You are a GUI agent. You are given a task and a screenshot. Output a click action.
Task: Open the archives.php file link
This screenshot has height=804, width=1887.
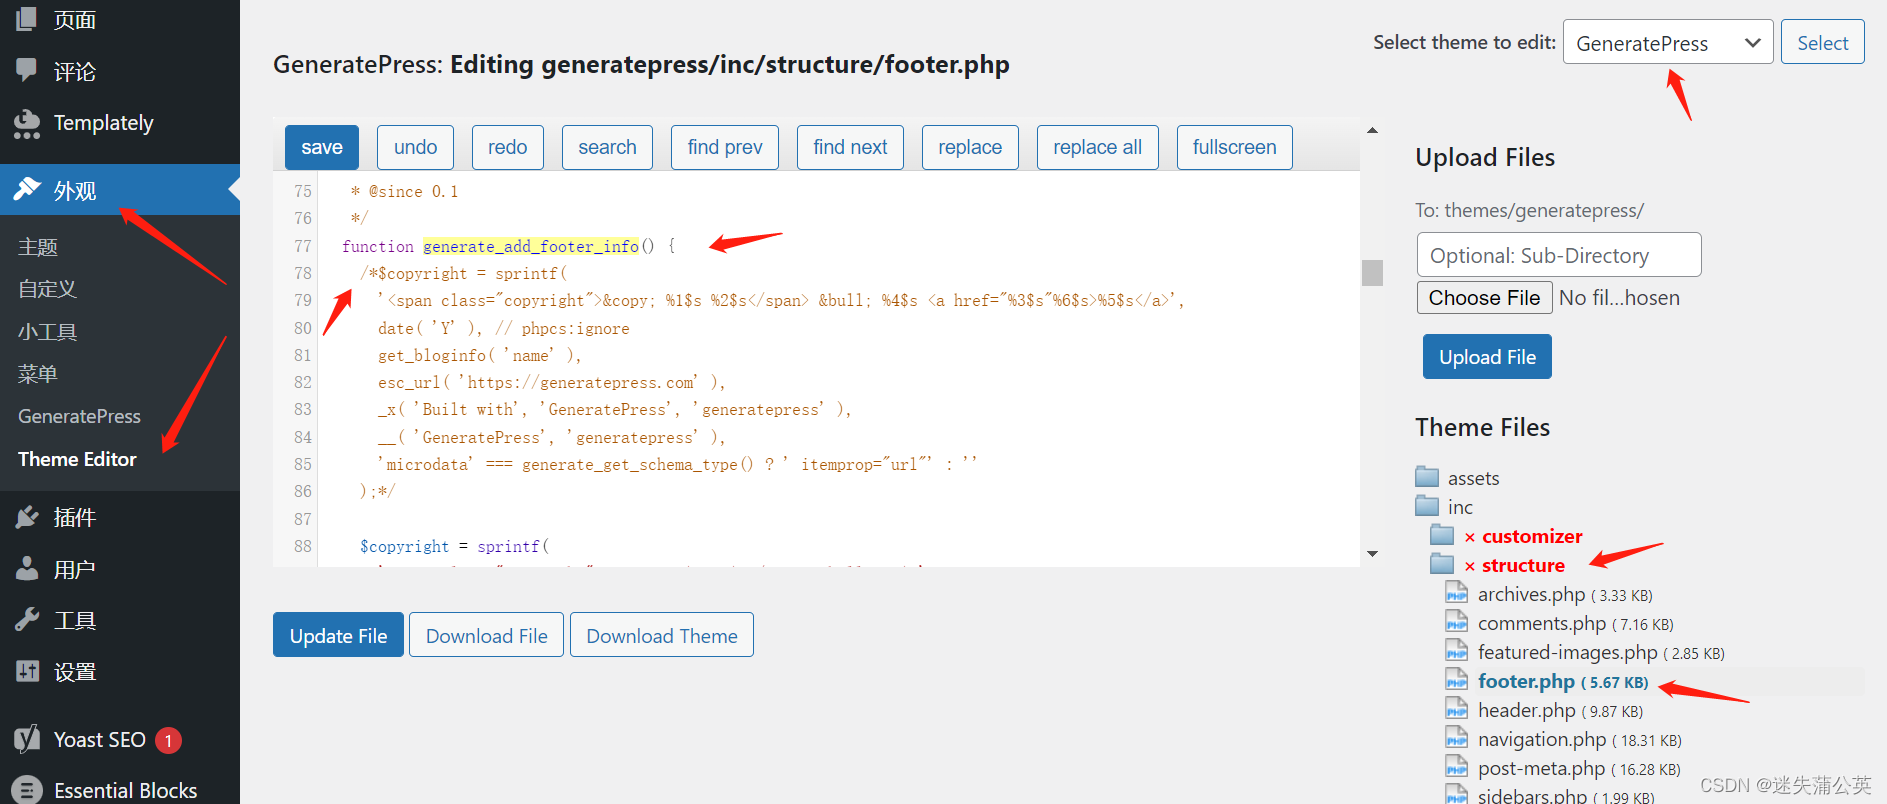[1565, 595]
